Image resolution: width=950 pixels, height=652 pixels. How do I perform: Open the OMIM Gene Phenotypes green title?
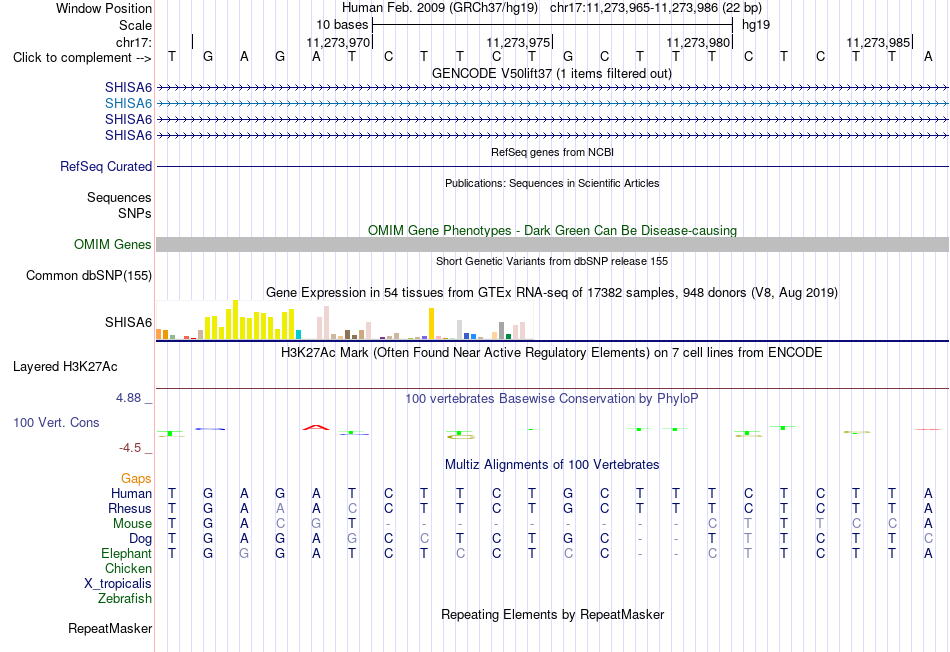552,230
